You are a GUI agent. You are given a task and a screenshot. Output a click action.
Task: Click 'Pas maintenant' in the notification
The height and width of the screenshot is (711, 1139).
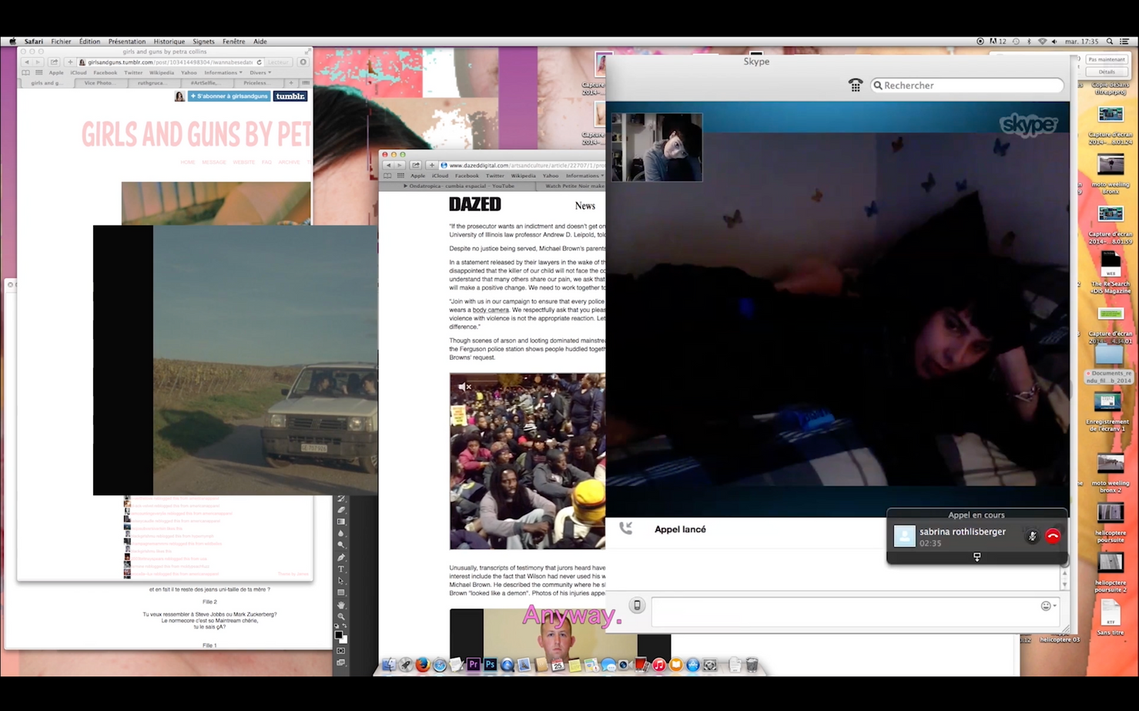click(x=1106, y=60)
